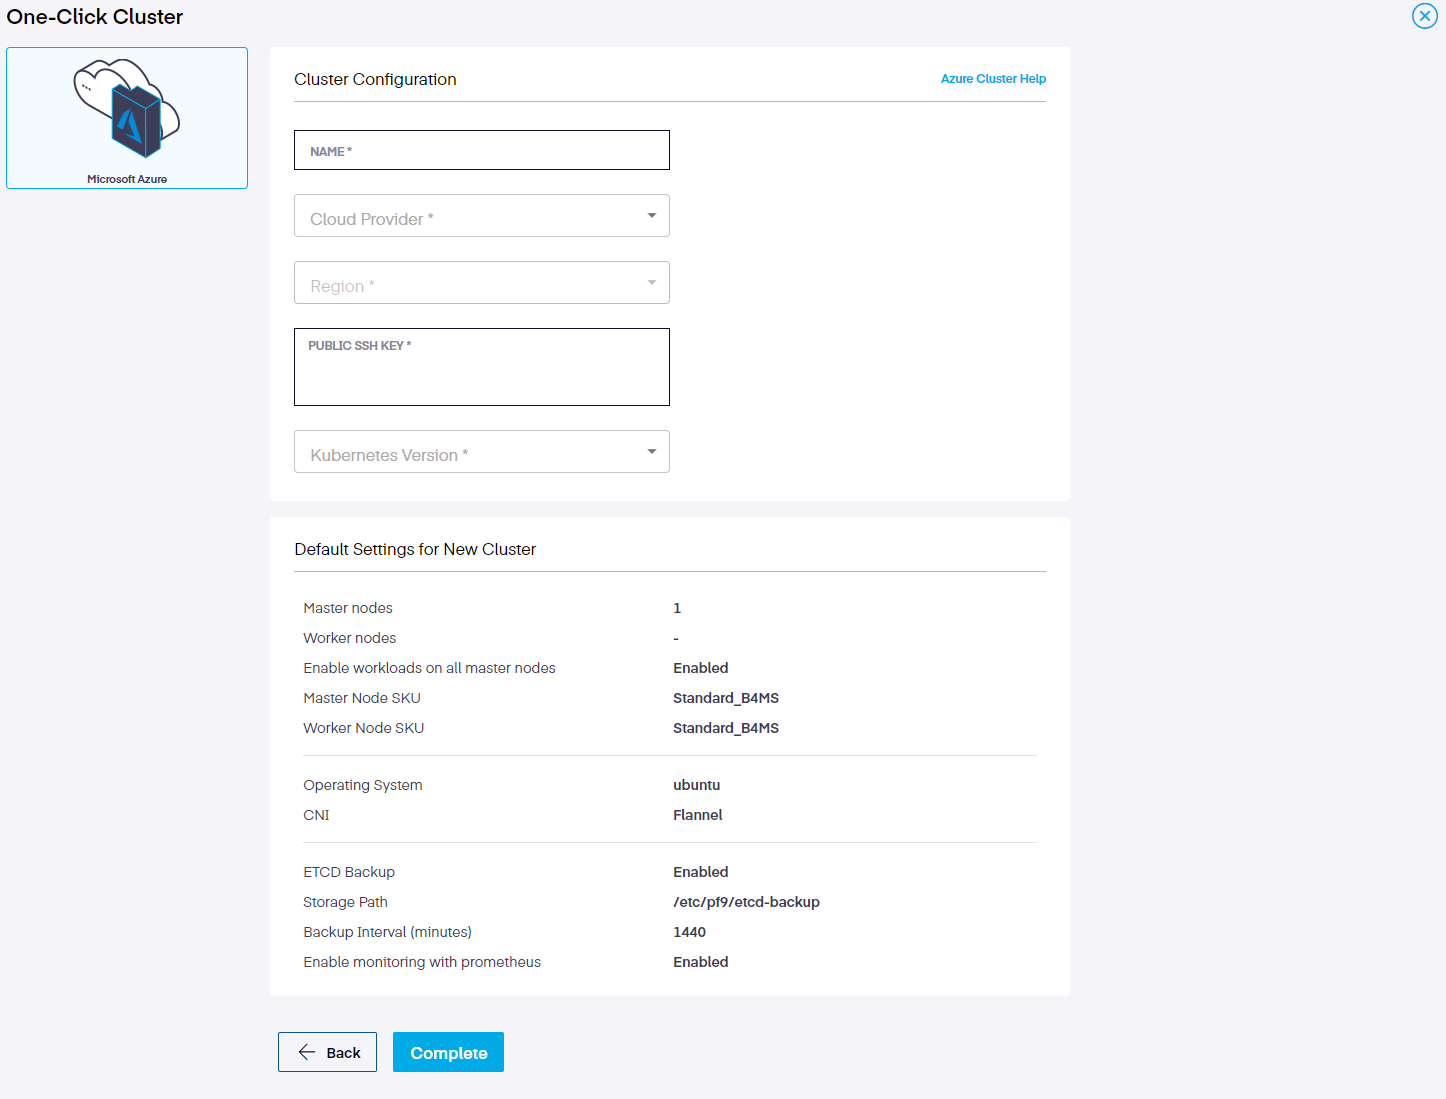Click the Complete button
This screenshot has width=1446, height=1099.
coord(448,1052)
